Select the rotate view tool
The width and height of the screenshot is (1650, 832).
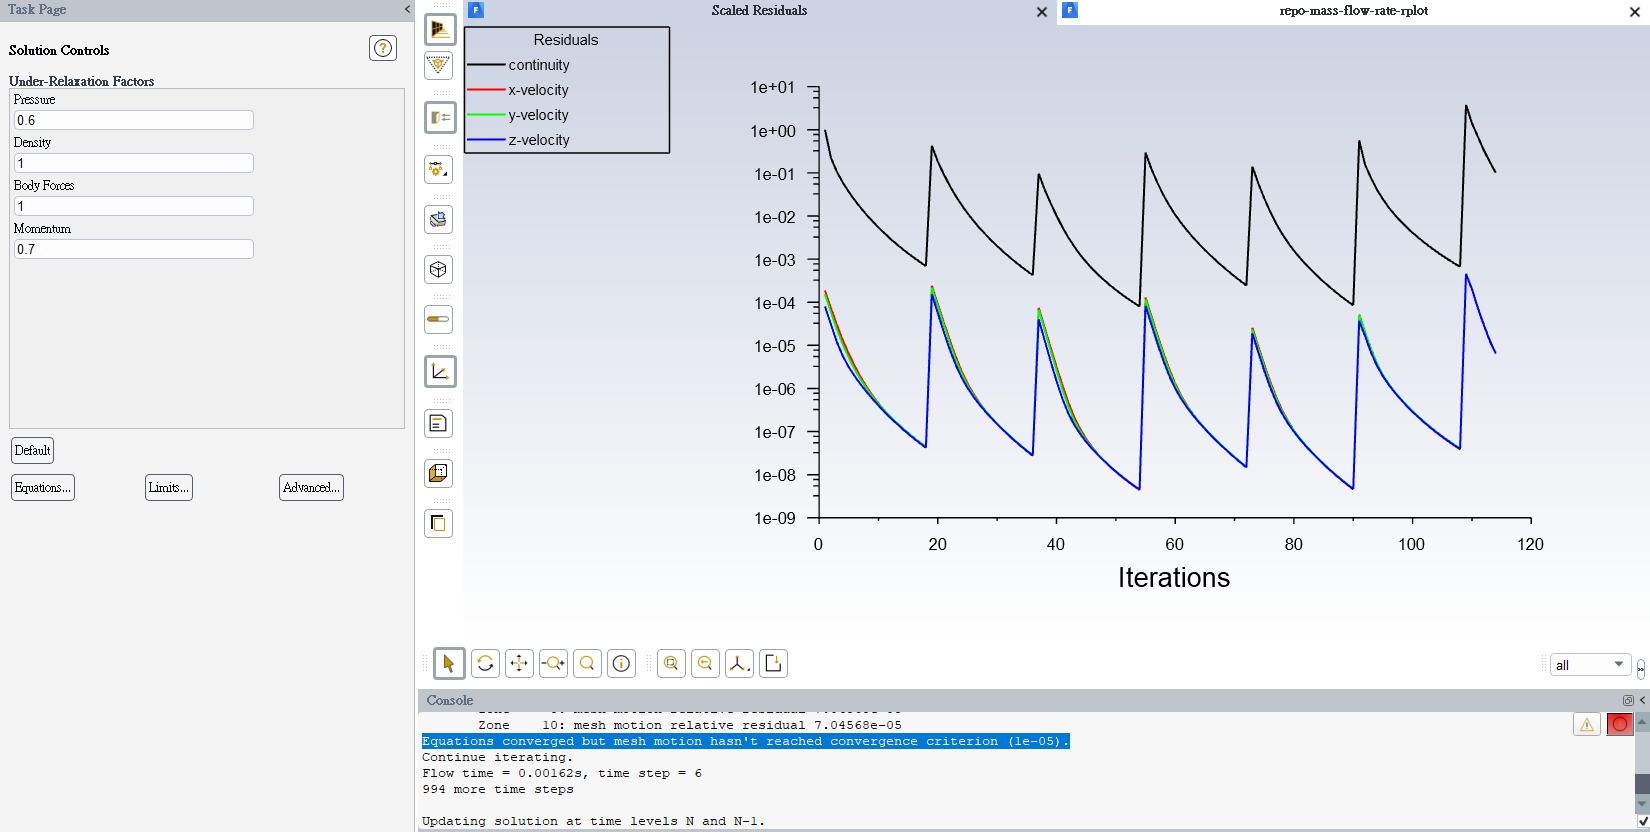coord(485,663)
